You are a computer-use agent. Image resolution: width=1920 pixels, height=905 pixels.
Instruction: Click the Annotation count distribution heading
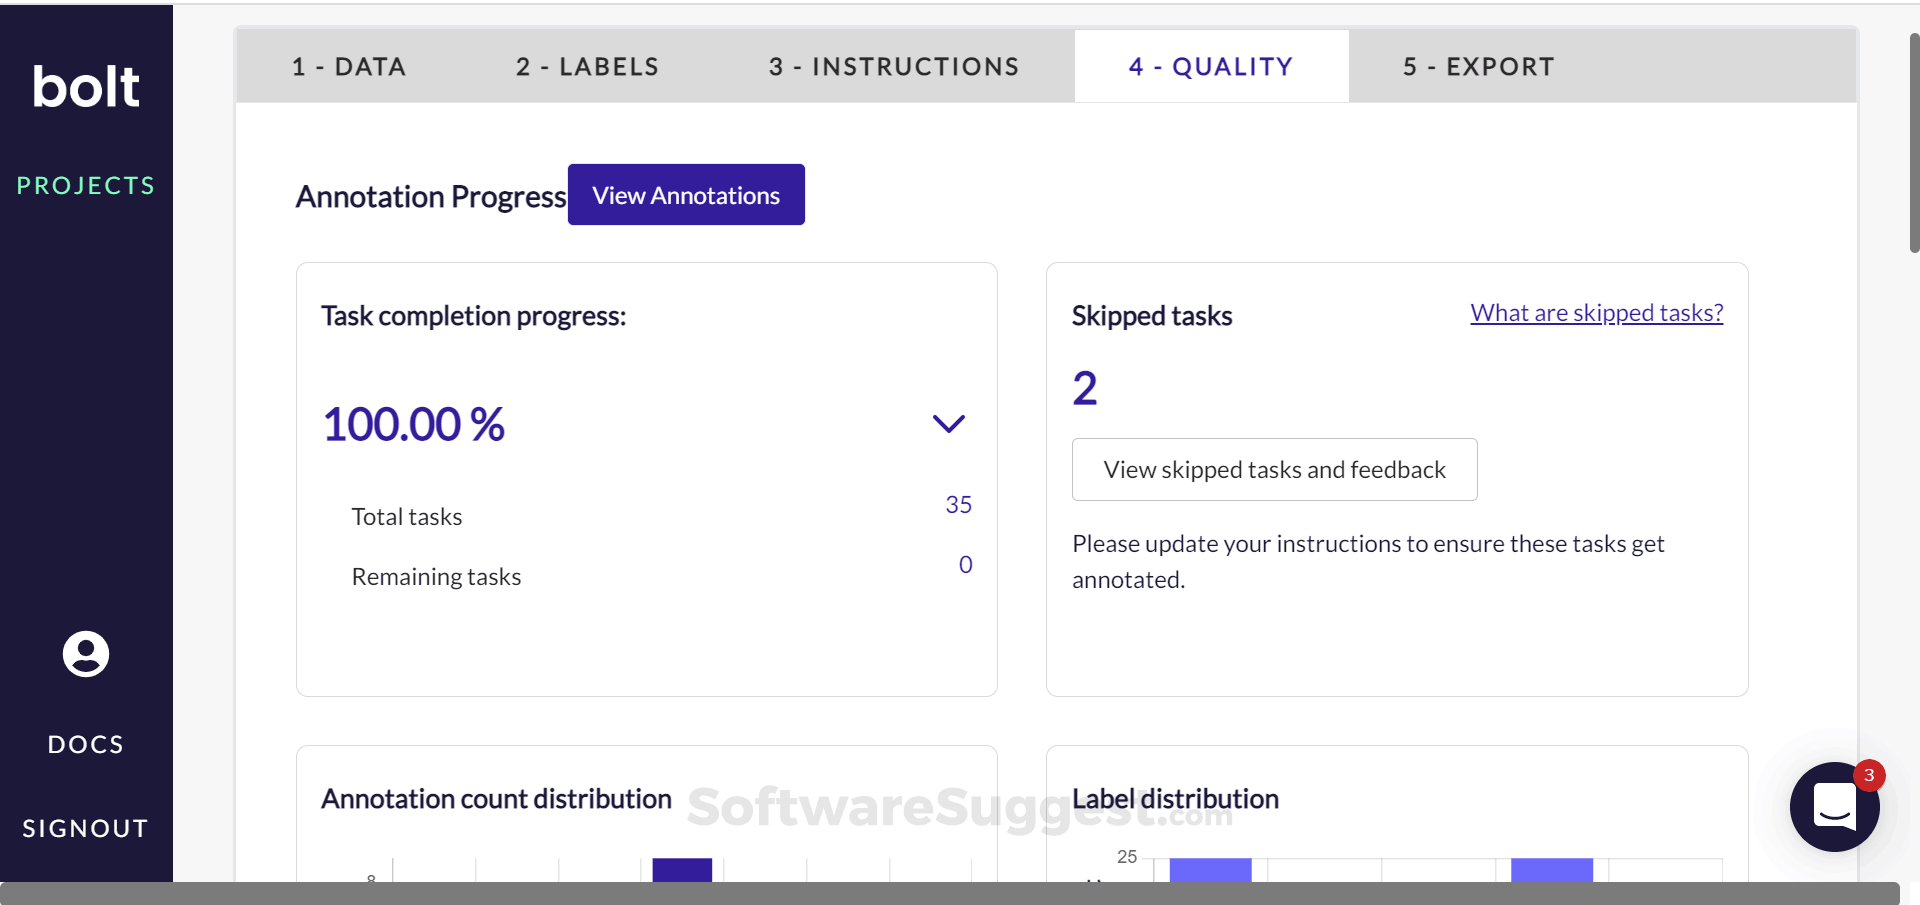496,799
